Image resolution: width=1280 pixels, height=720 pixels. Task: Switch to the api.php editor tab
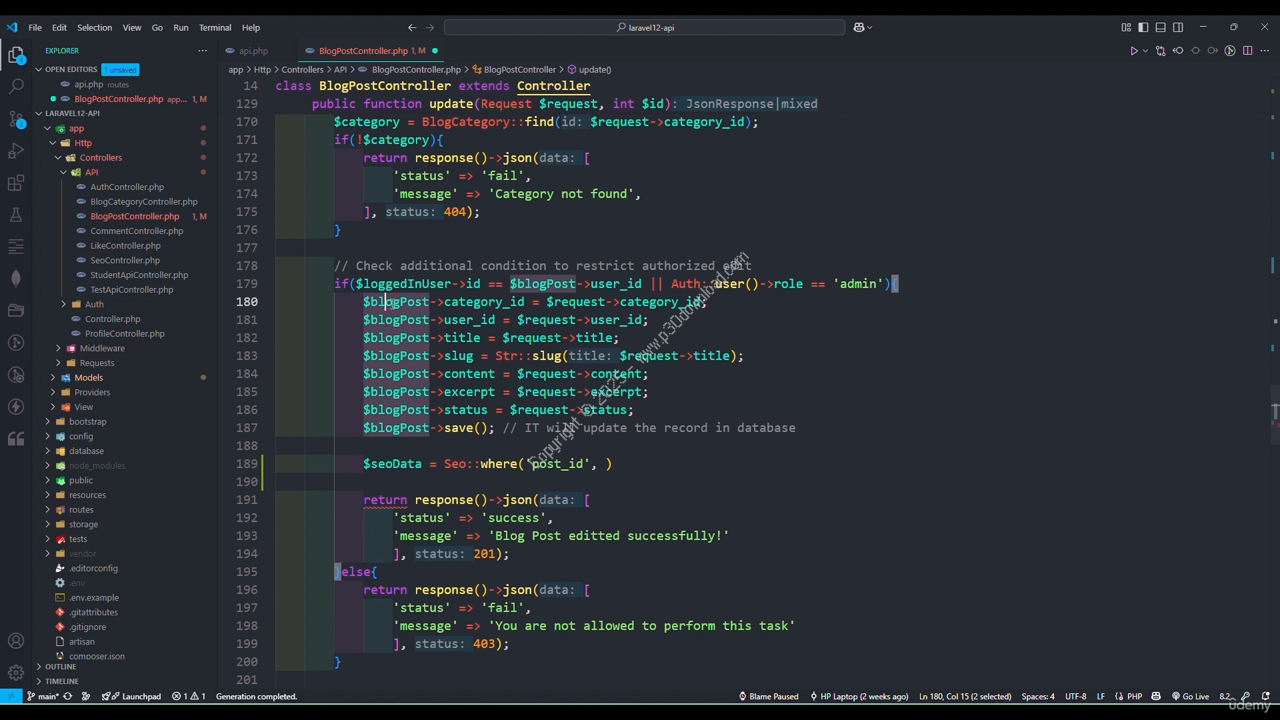(x=253, y=51)
